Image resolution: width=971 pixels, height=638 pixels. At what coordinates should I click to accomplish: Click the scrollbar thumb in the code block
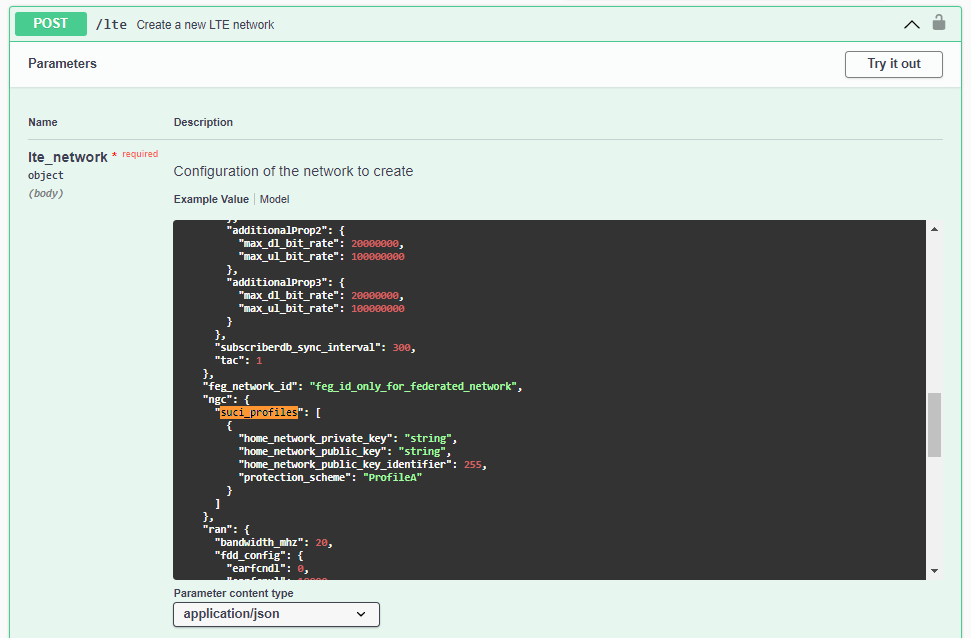click(x=934, y=424)
